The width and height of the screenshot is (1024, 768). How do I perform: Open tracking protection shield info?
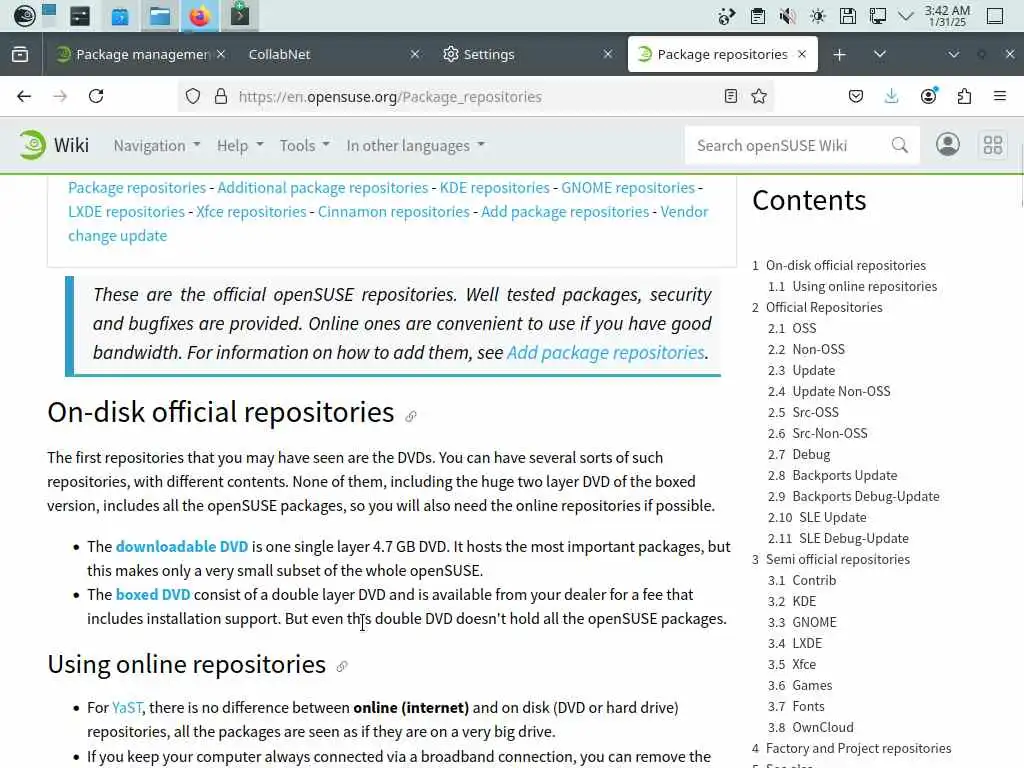tap(193, 97)
